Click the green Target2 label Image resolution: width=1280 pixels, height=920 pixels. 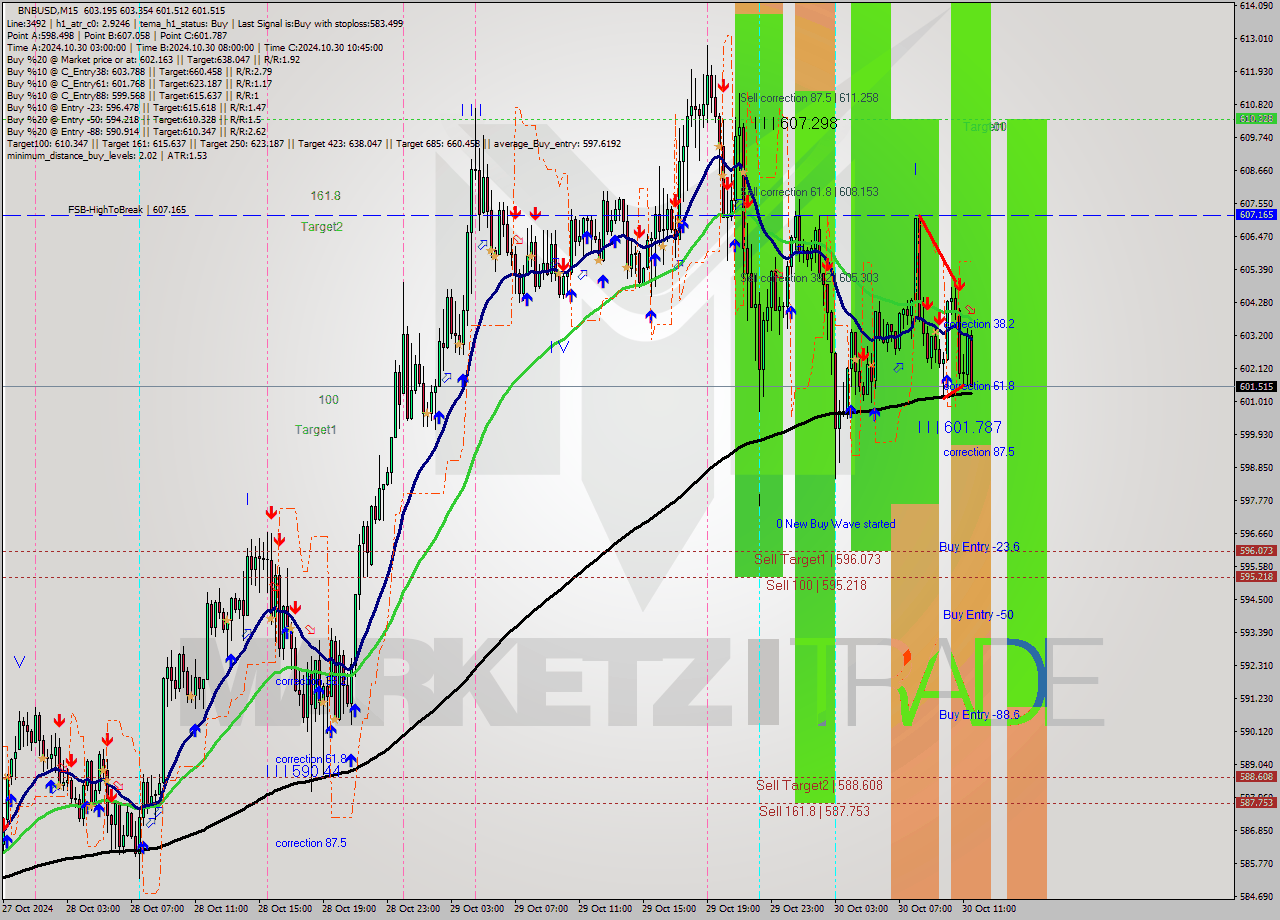click(322, 227)
